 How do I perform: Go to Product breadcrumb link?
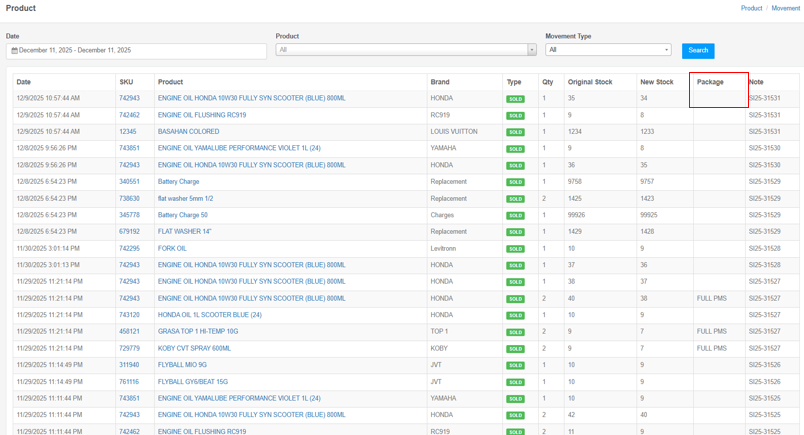(751, 8)
